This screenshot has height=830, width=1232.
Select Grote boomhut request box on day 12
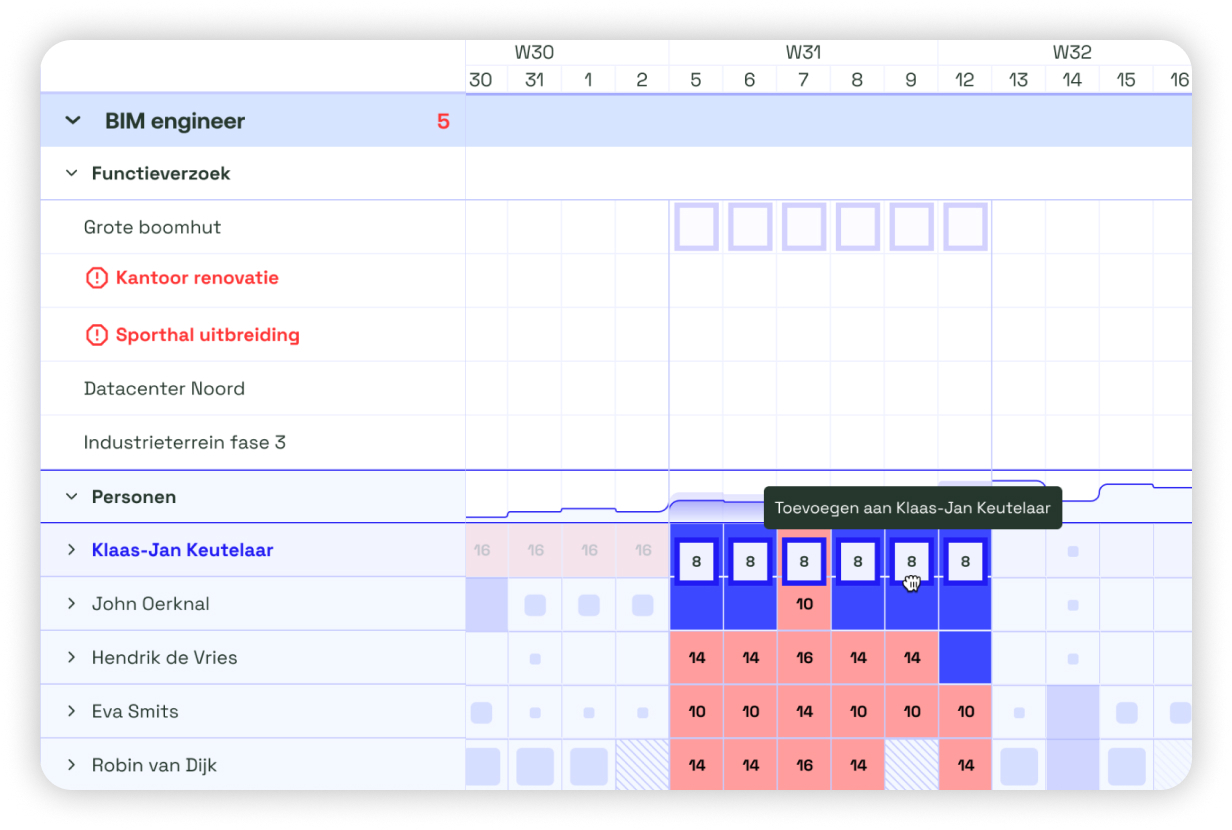[x=965, y=227]
